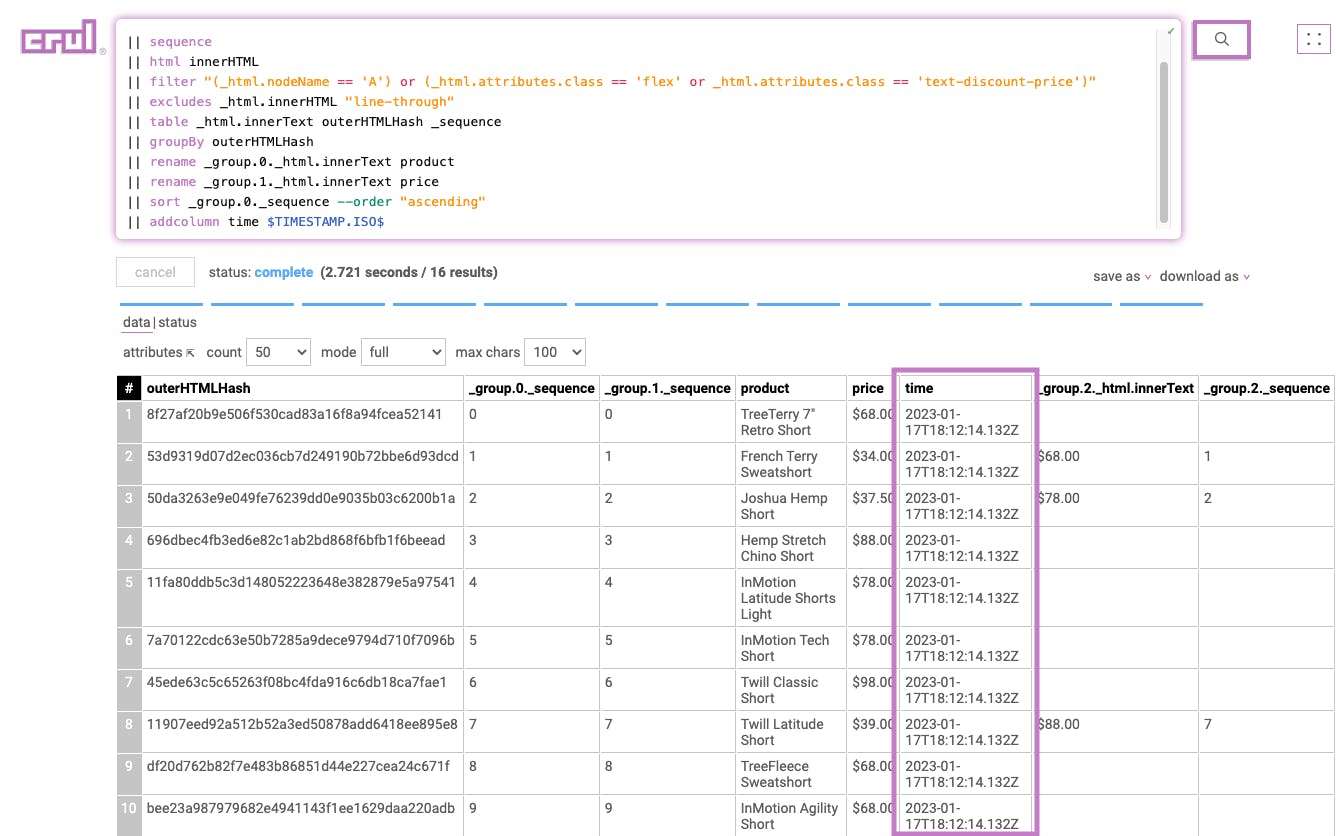Click the time column header

coord(965,388)
